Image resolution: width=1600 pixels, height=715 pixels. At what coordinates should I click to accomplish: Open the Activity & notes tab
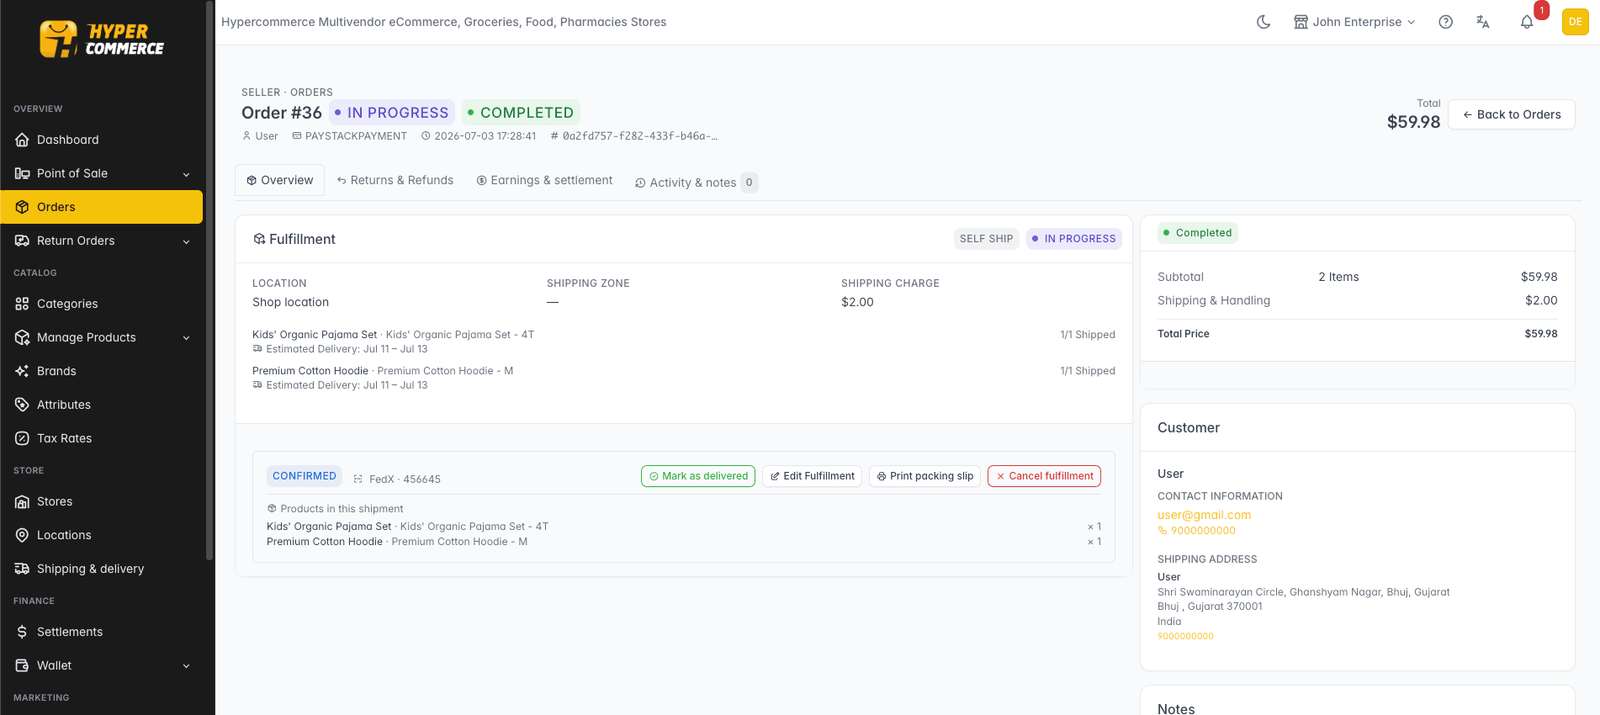pos(696,182)
